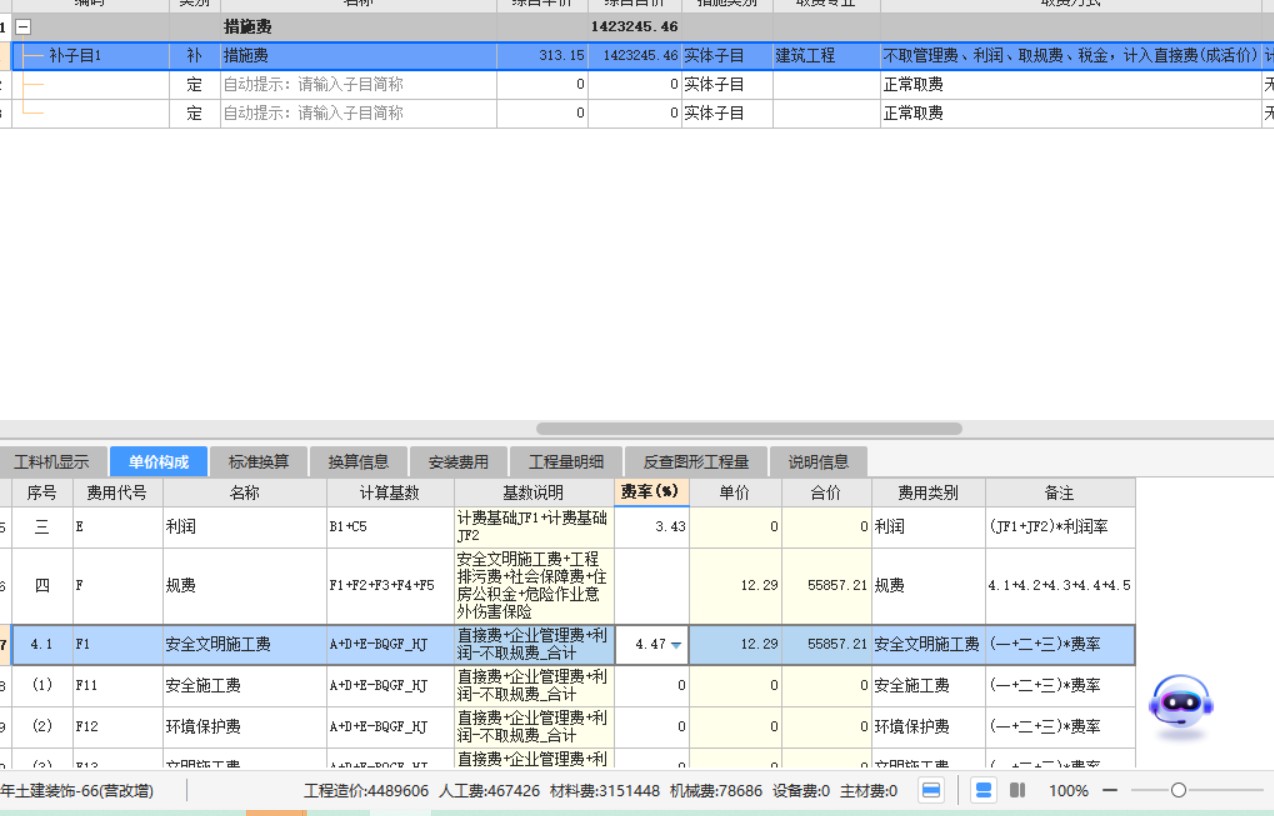Open the 安装费用 tab
1274x816 pixels.
(460, 461)
